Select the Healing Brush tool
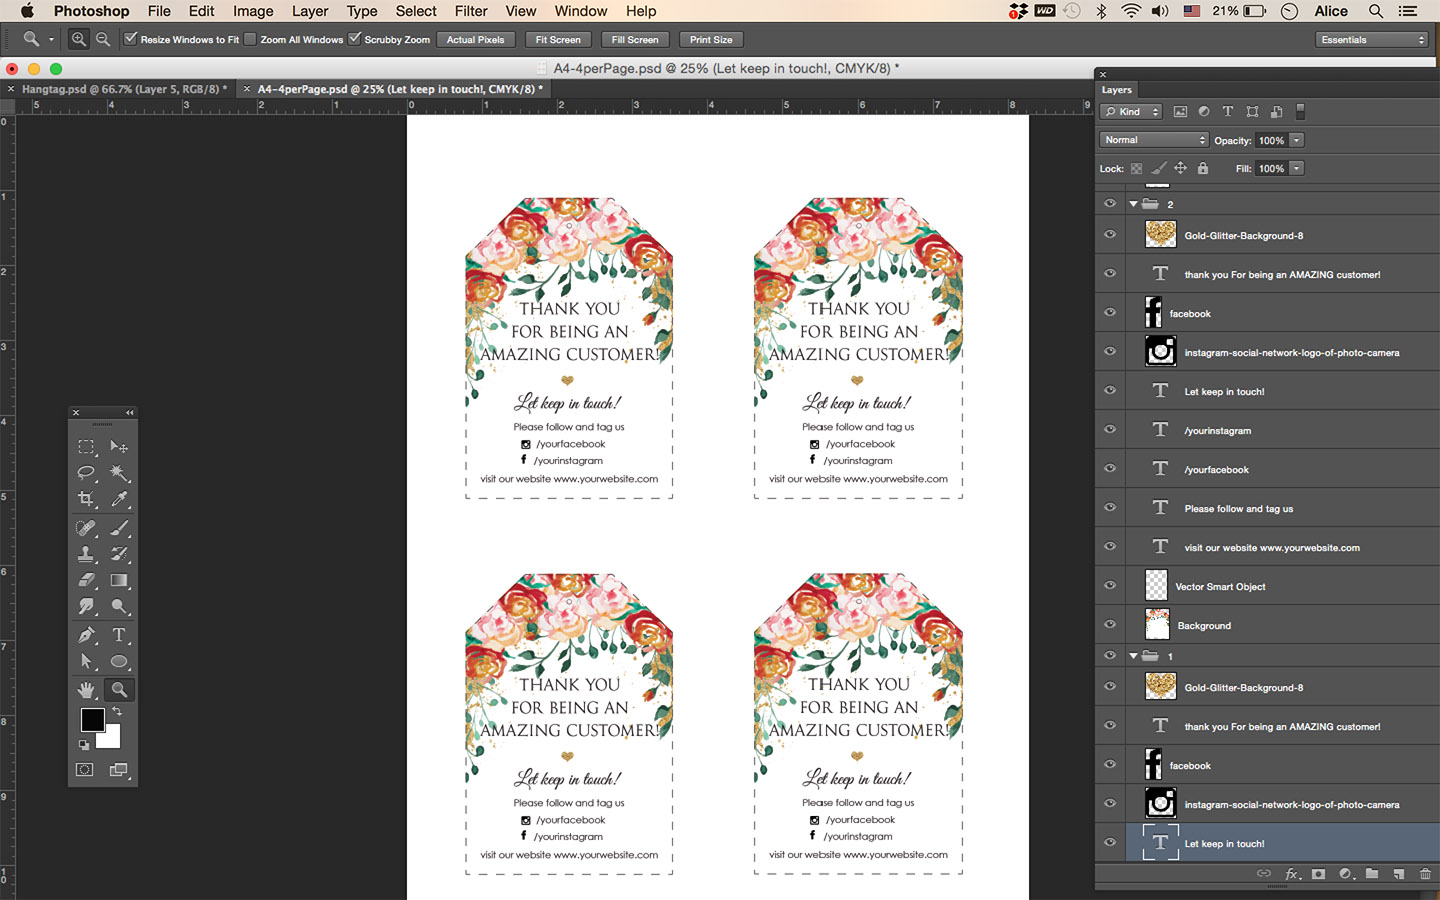Image resolution: width=1440 pixels, height=900 pixels. tap(86, 528)
